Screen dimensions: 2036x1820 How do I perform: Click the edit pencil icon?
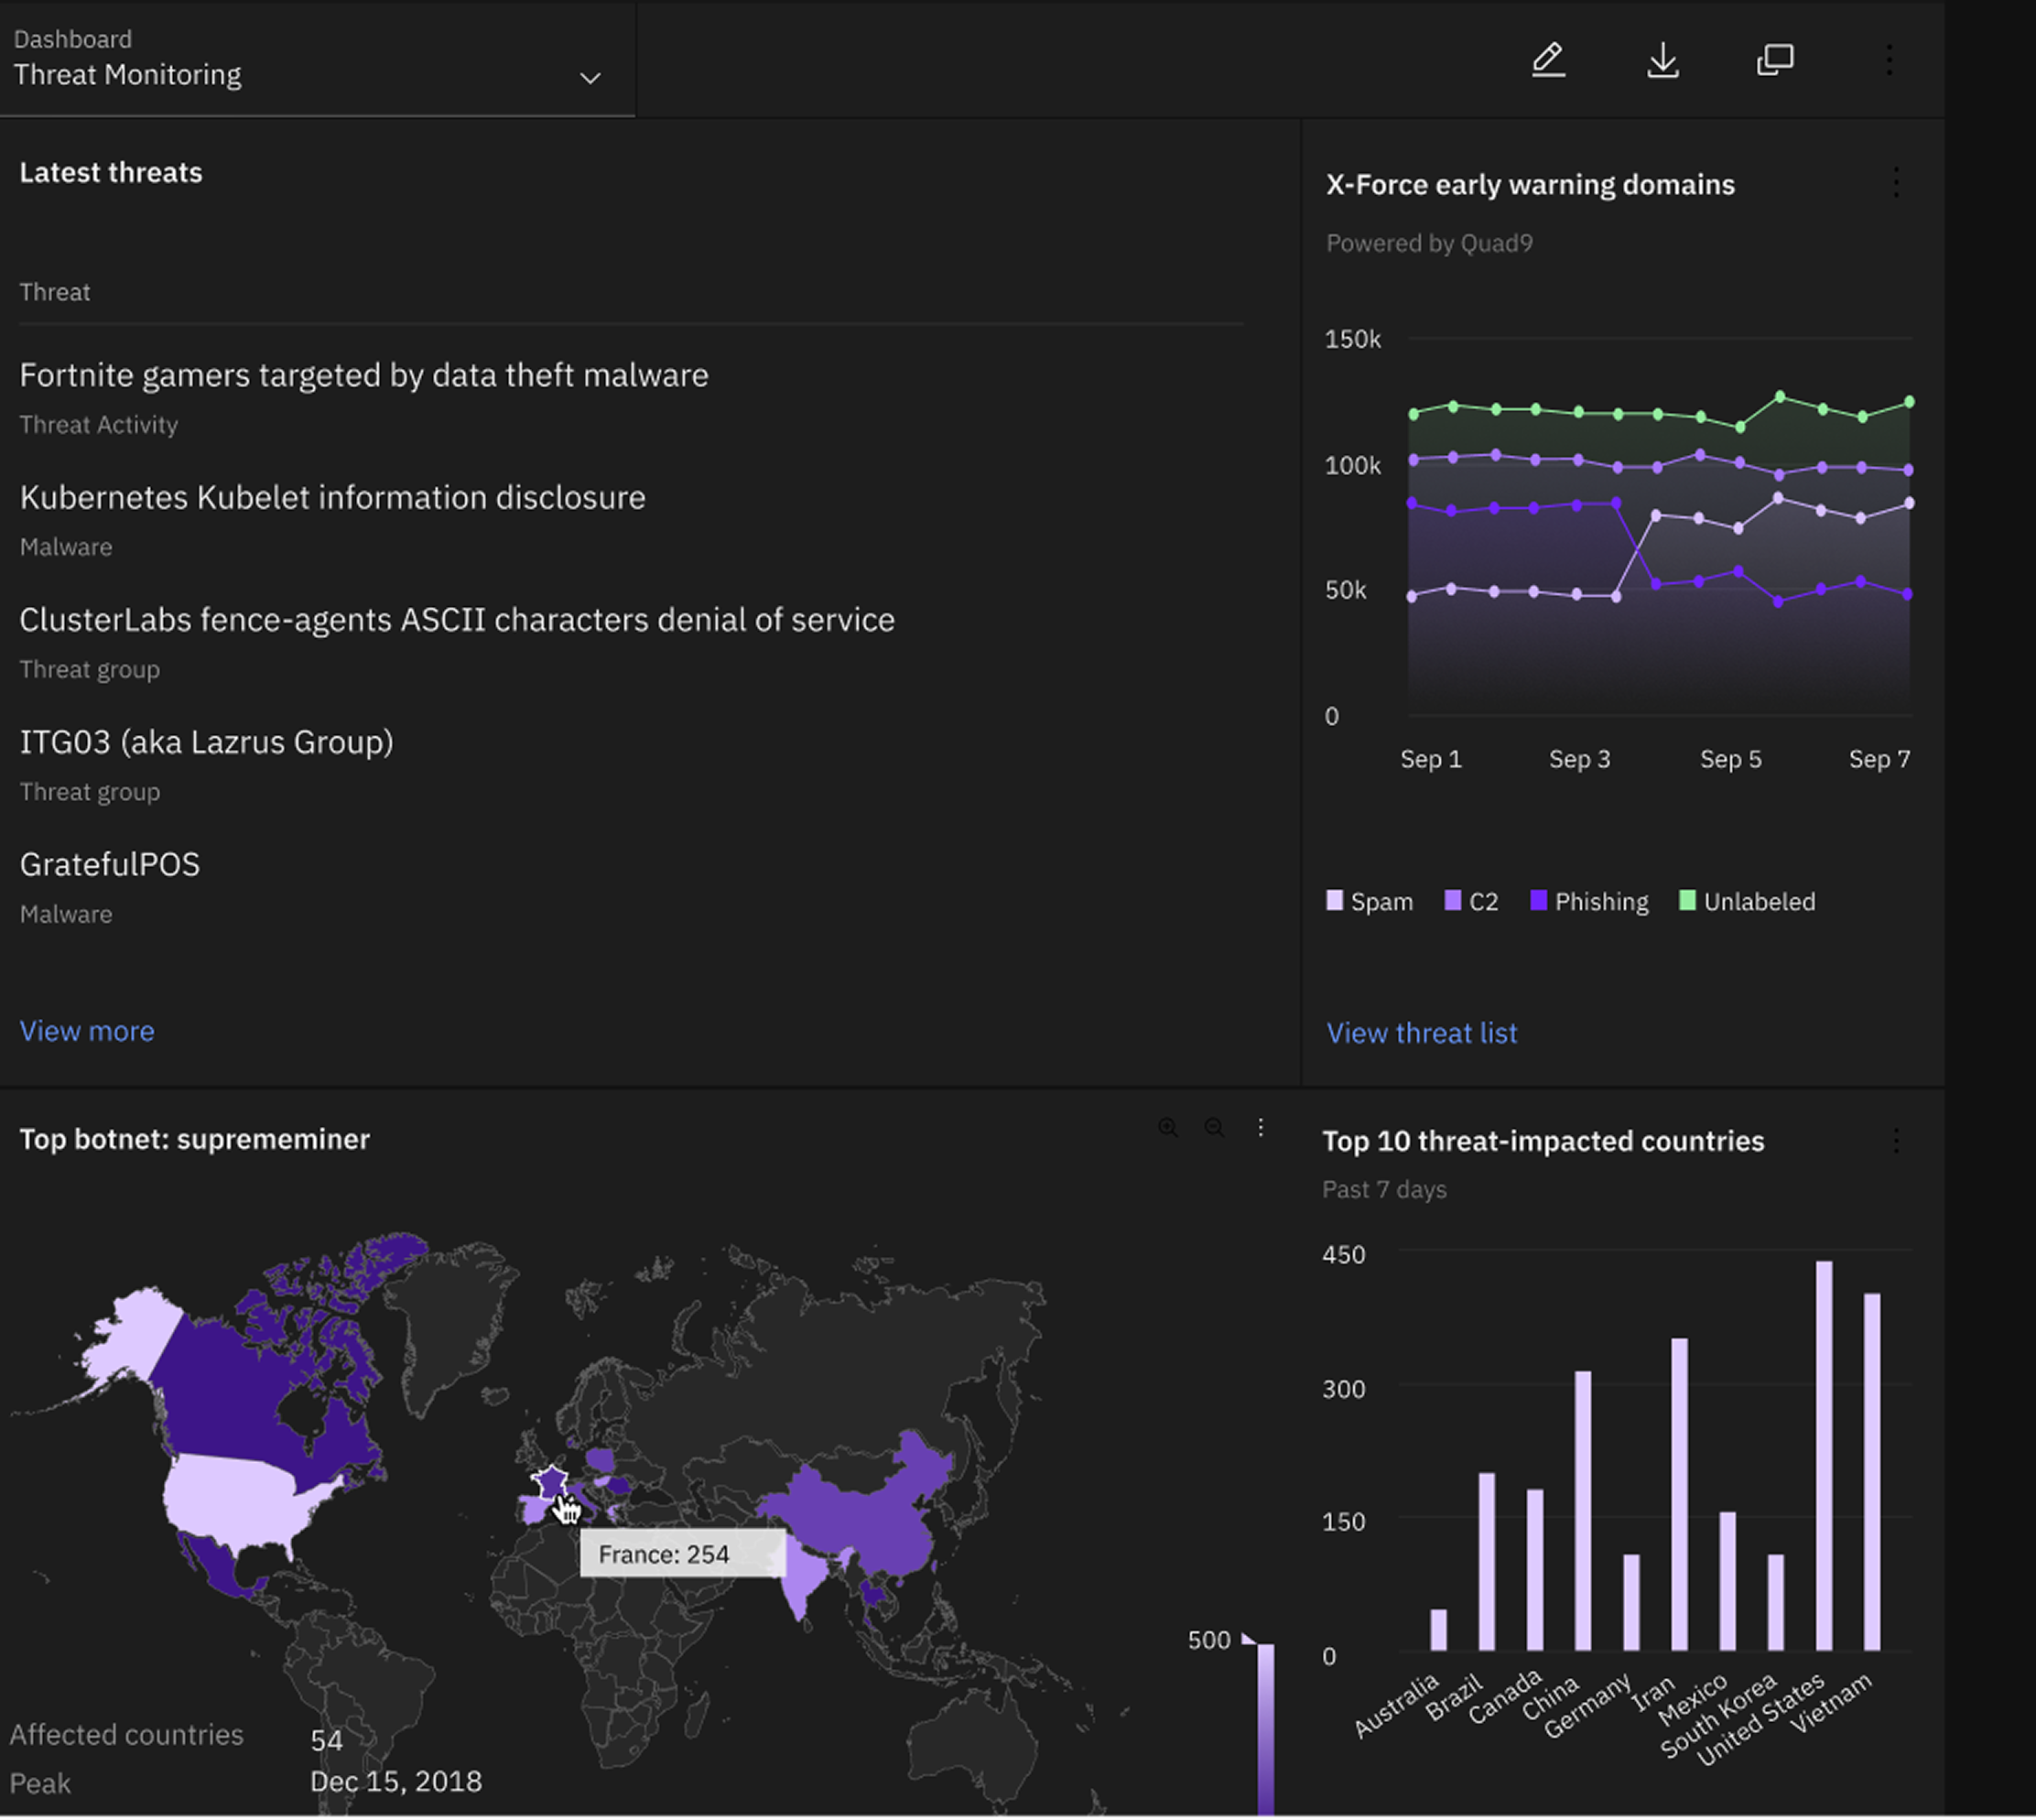point(1548,60)
